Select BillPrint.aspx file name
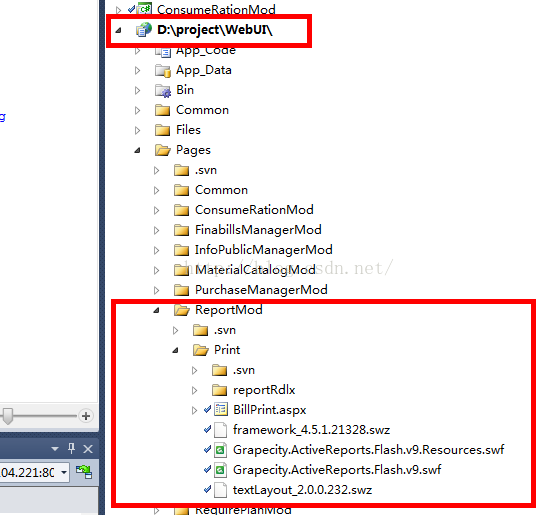The height and width of the screenshot is (515, 558). pos(269,410)
